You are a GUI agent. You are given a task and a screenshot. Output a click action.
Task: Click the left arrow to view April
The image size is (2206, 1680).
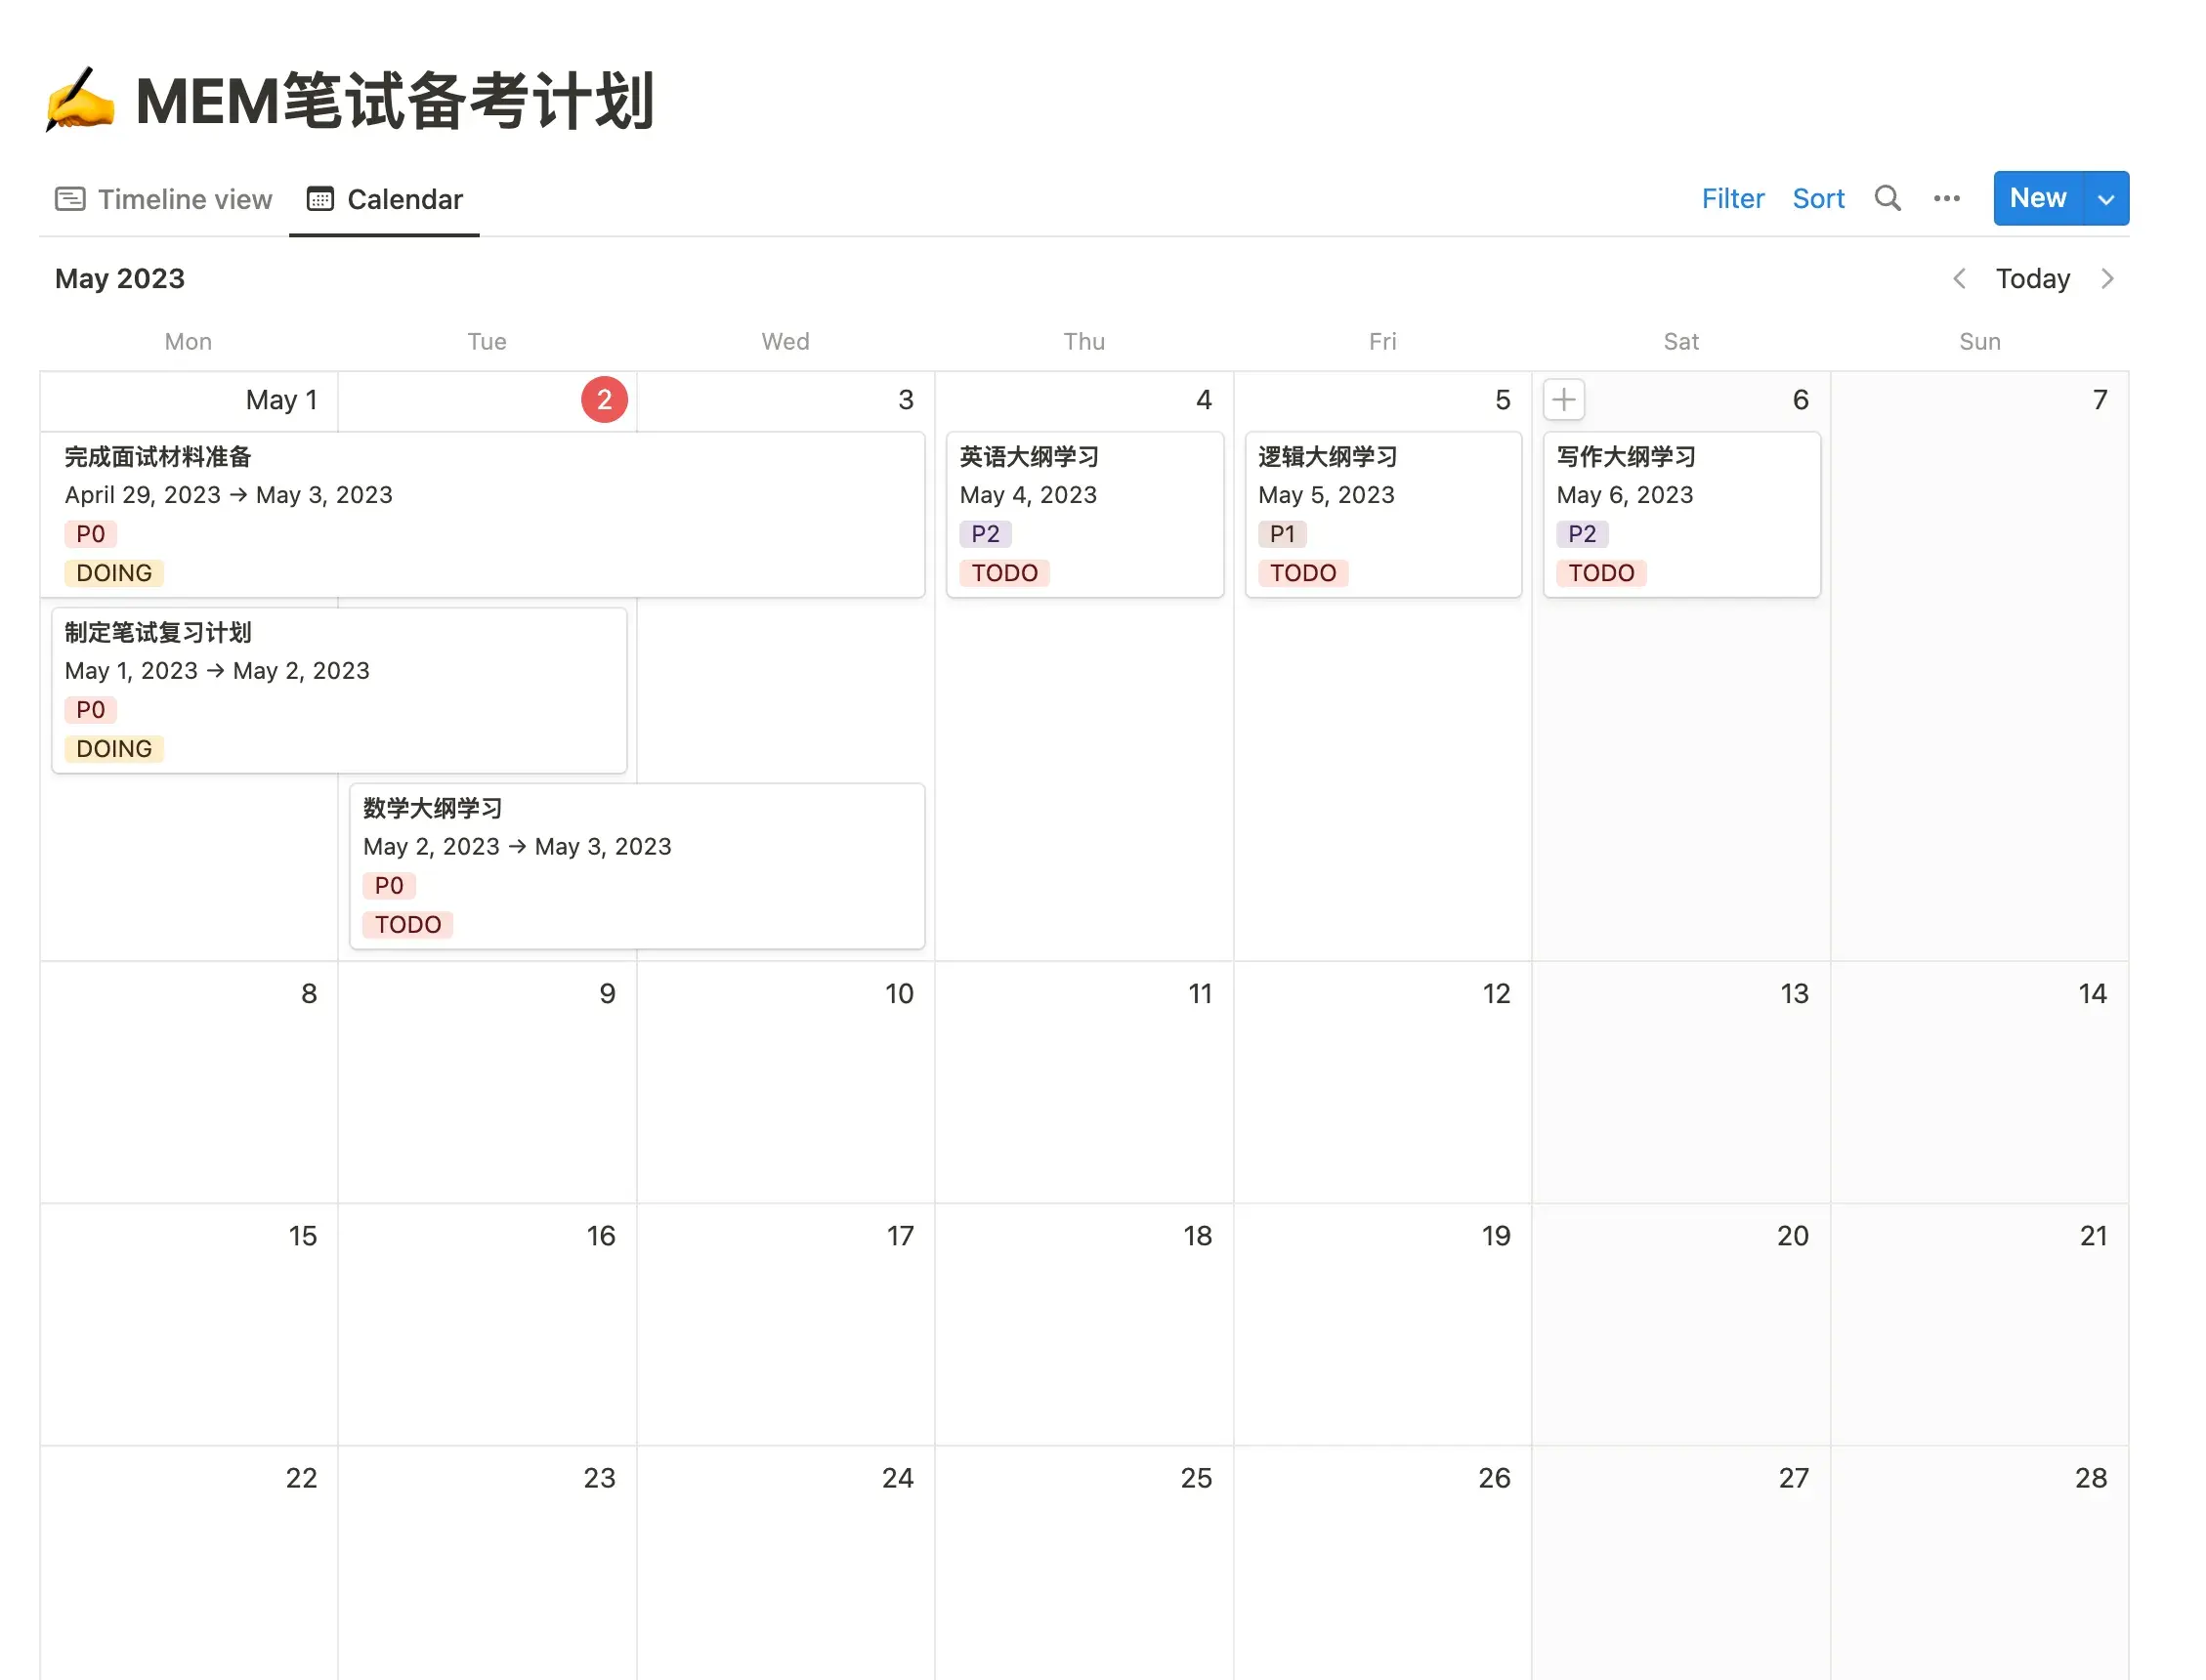[1960, 278]
